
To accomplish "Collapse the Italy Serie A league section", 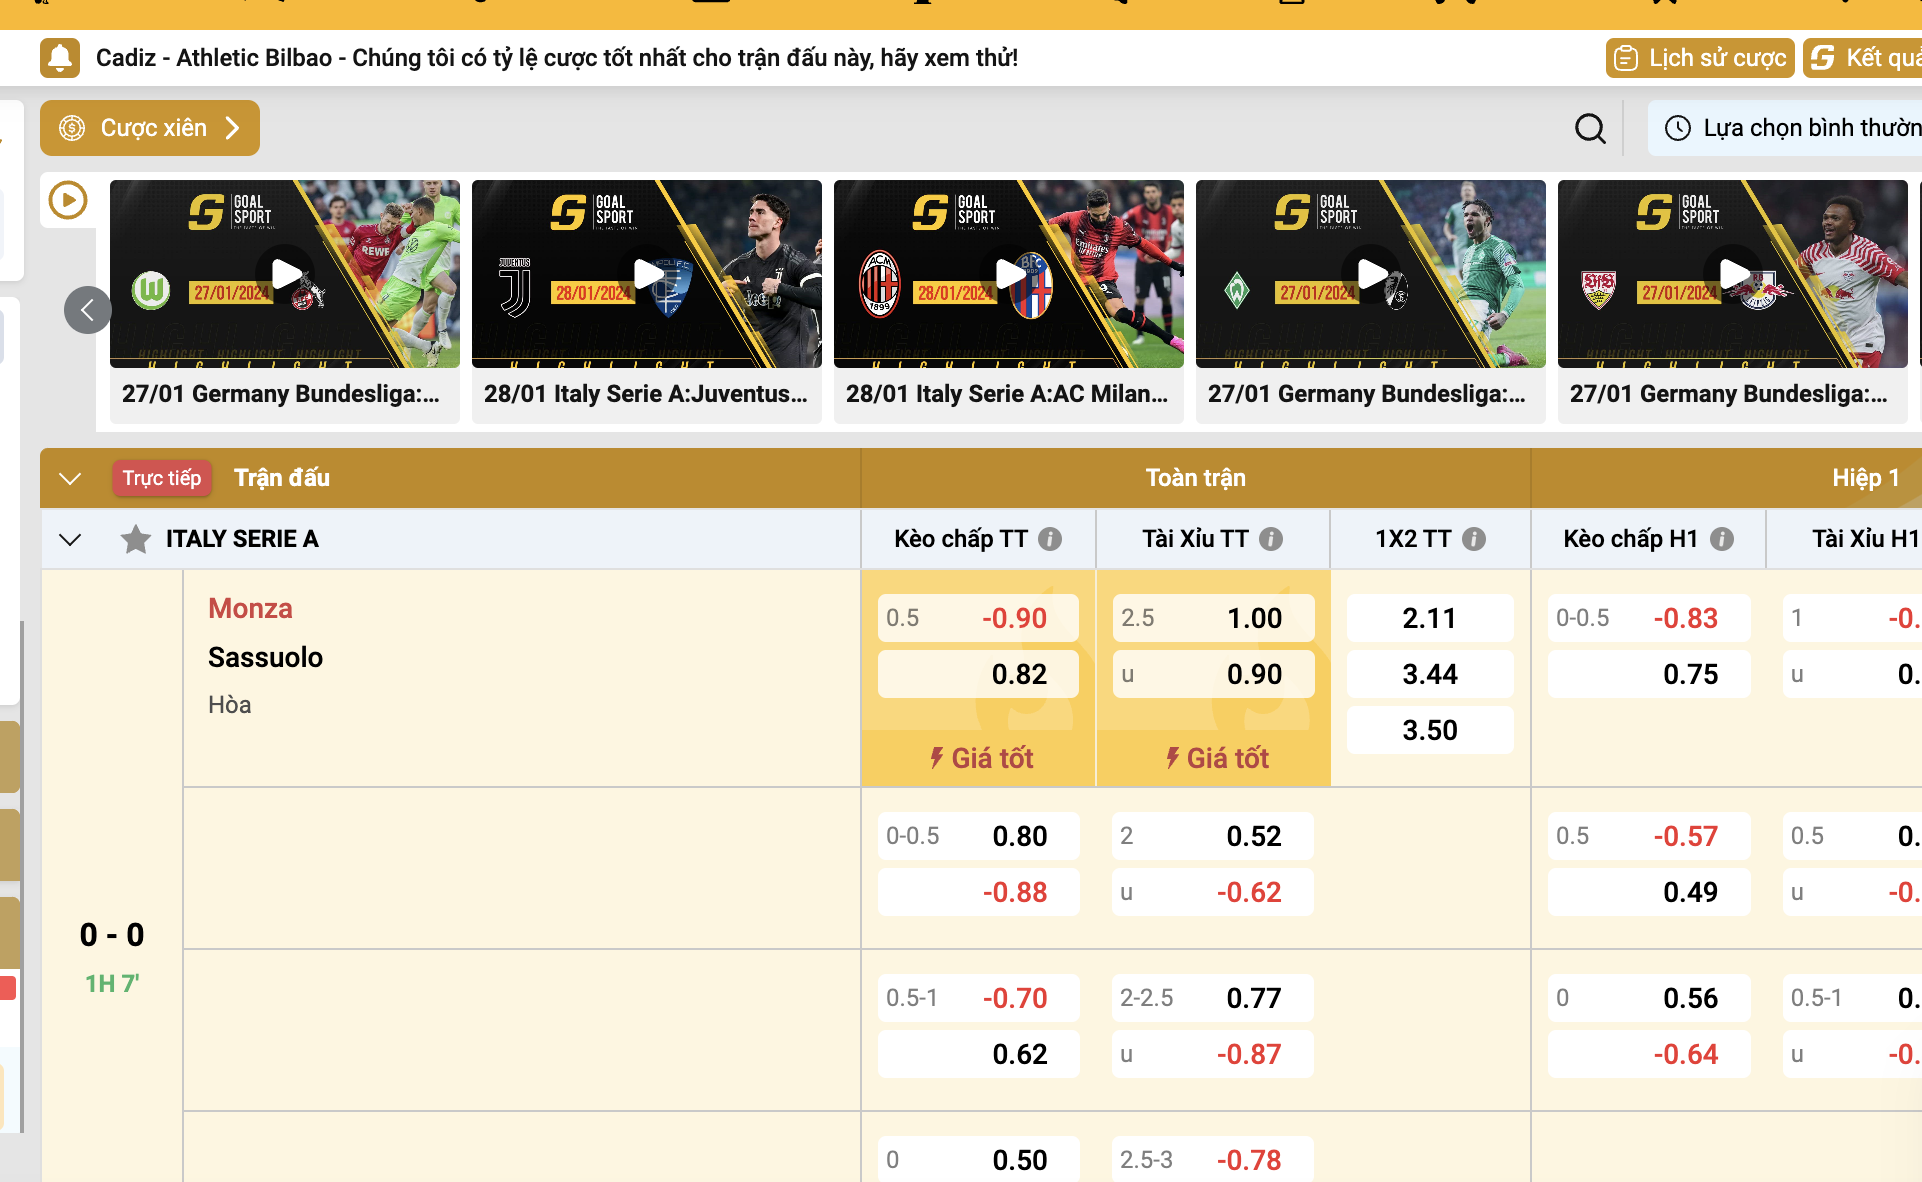I will click(70, 539).
